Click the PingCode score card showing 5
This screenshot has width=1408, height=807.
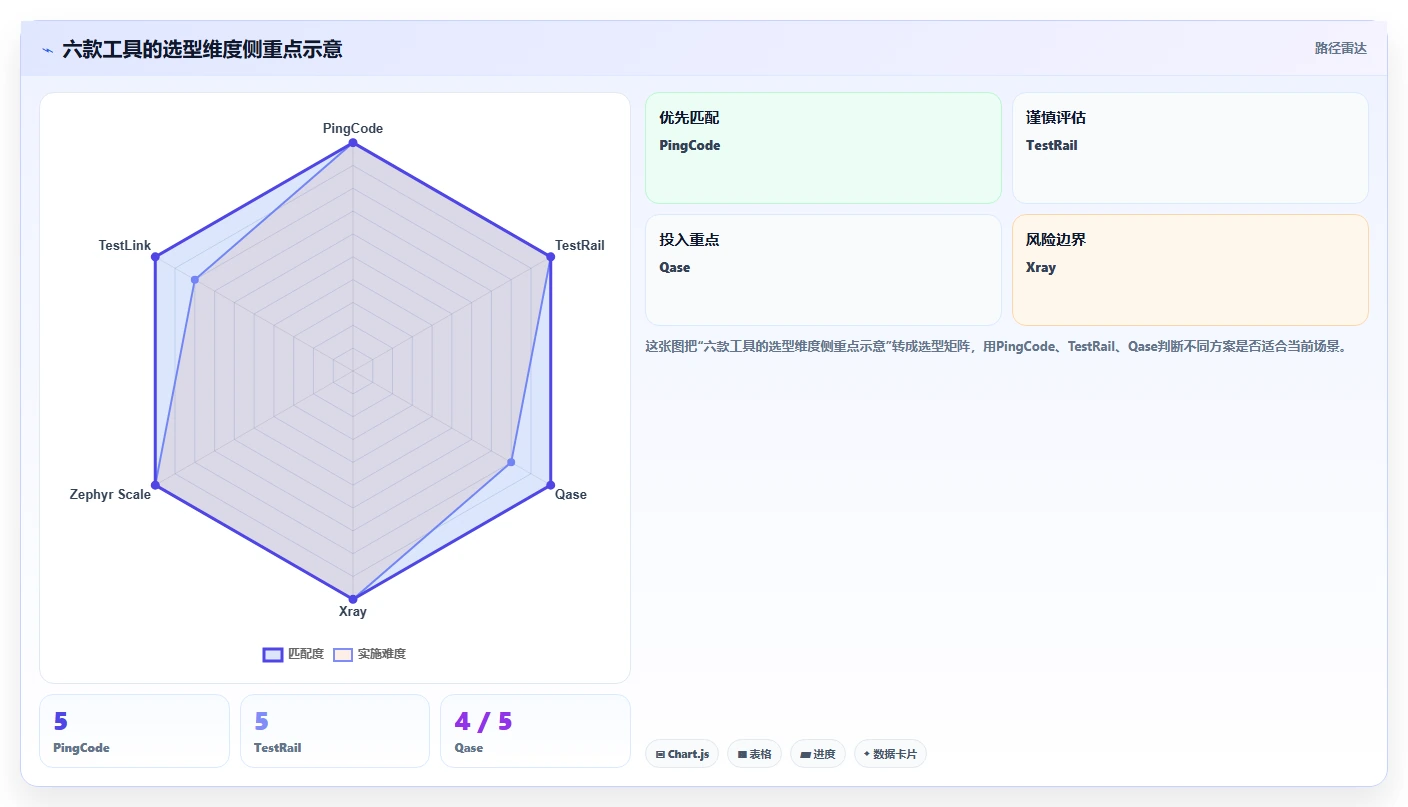(x=135, y=731)
